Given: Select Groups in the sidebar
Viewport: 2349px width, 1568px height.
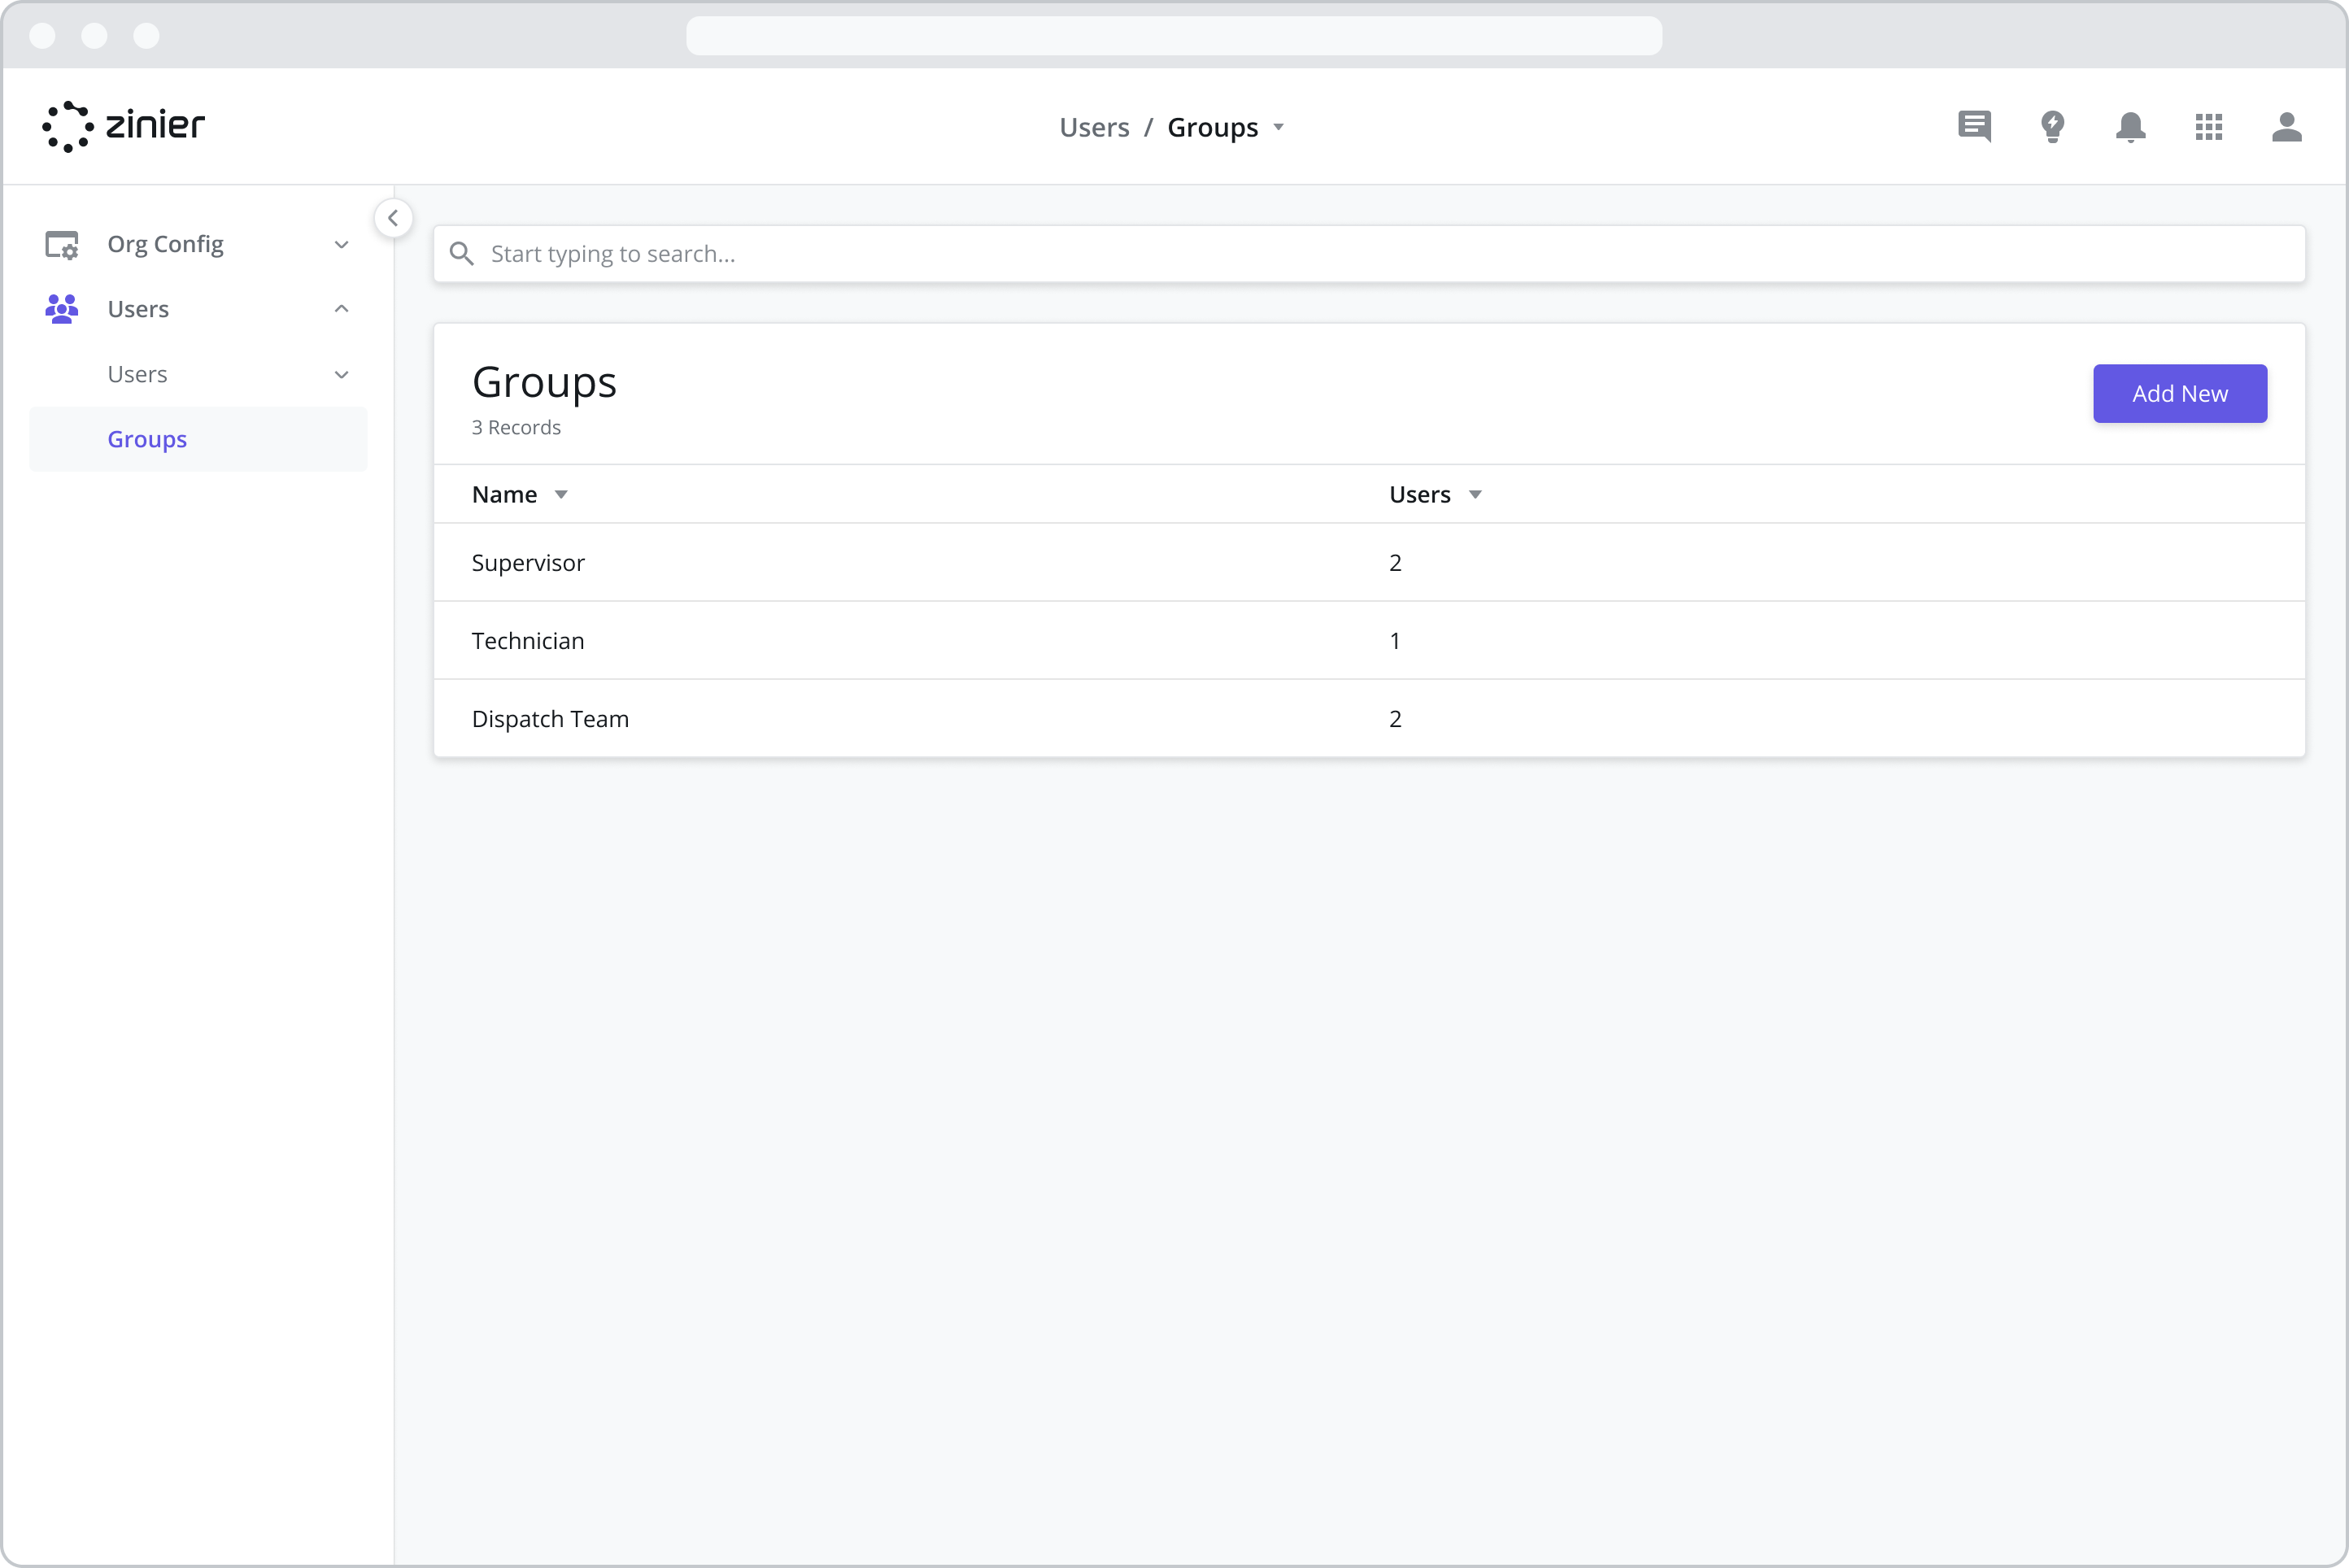Looking at the screenshot, I should click(147, 439).
